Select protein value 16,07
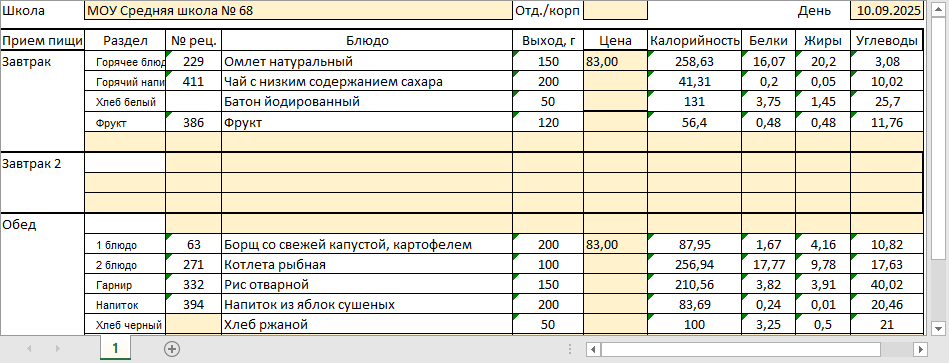The width and height of the screenshot is (949, 363). (769, 61)
